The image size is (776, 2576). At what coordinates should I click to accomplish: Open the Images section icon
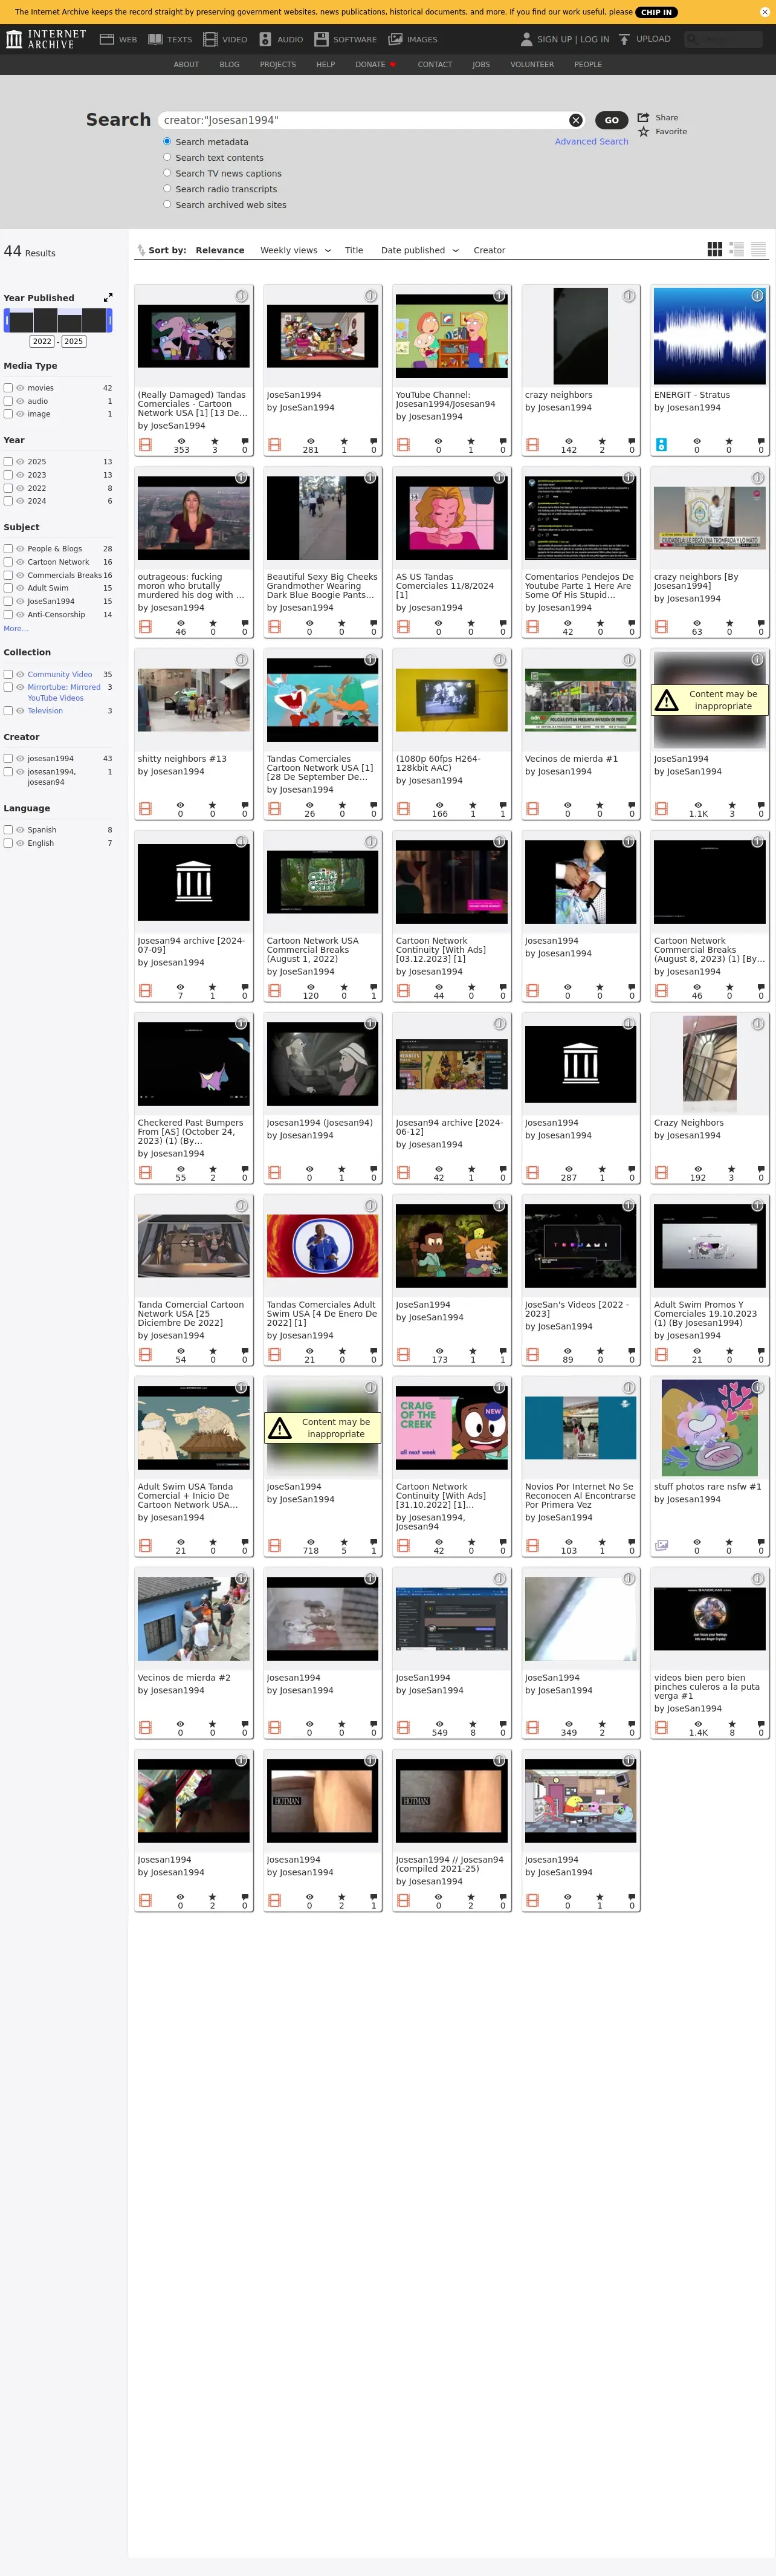tap(395, 39)
